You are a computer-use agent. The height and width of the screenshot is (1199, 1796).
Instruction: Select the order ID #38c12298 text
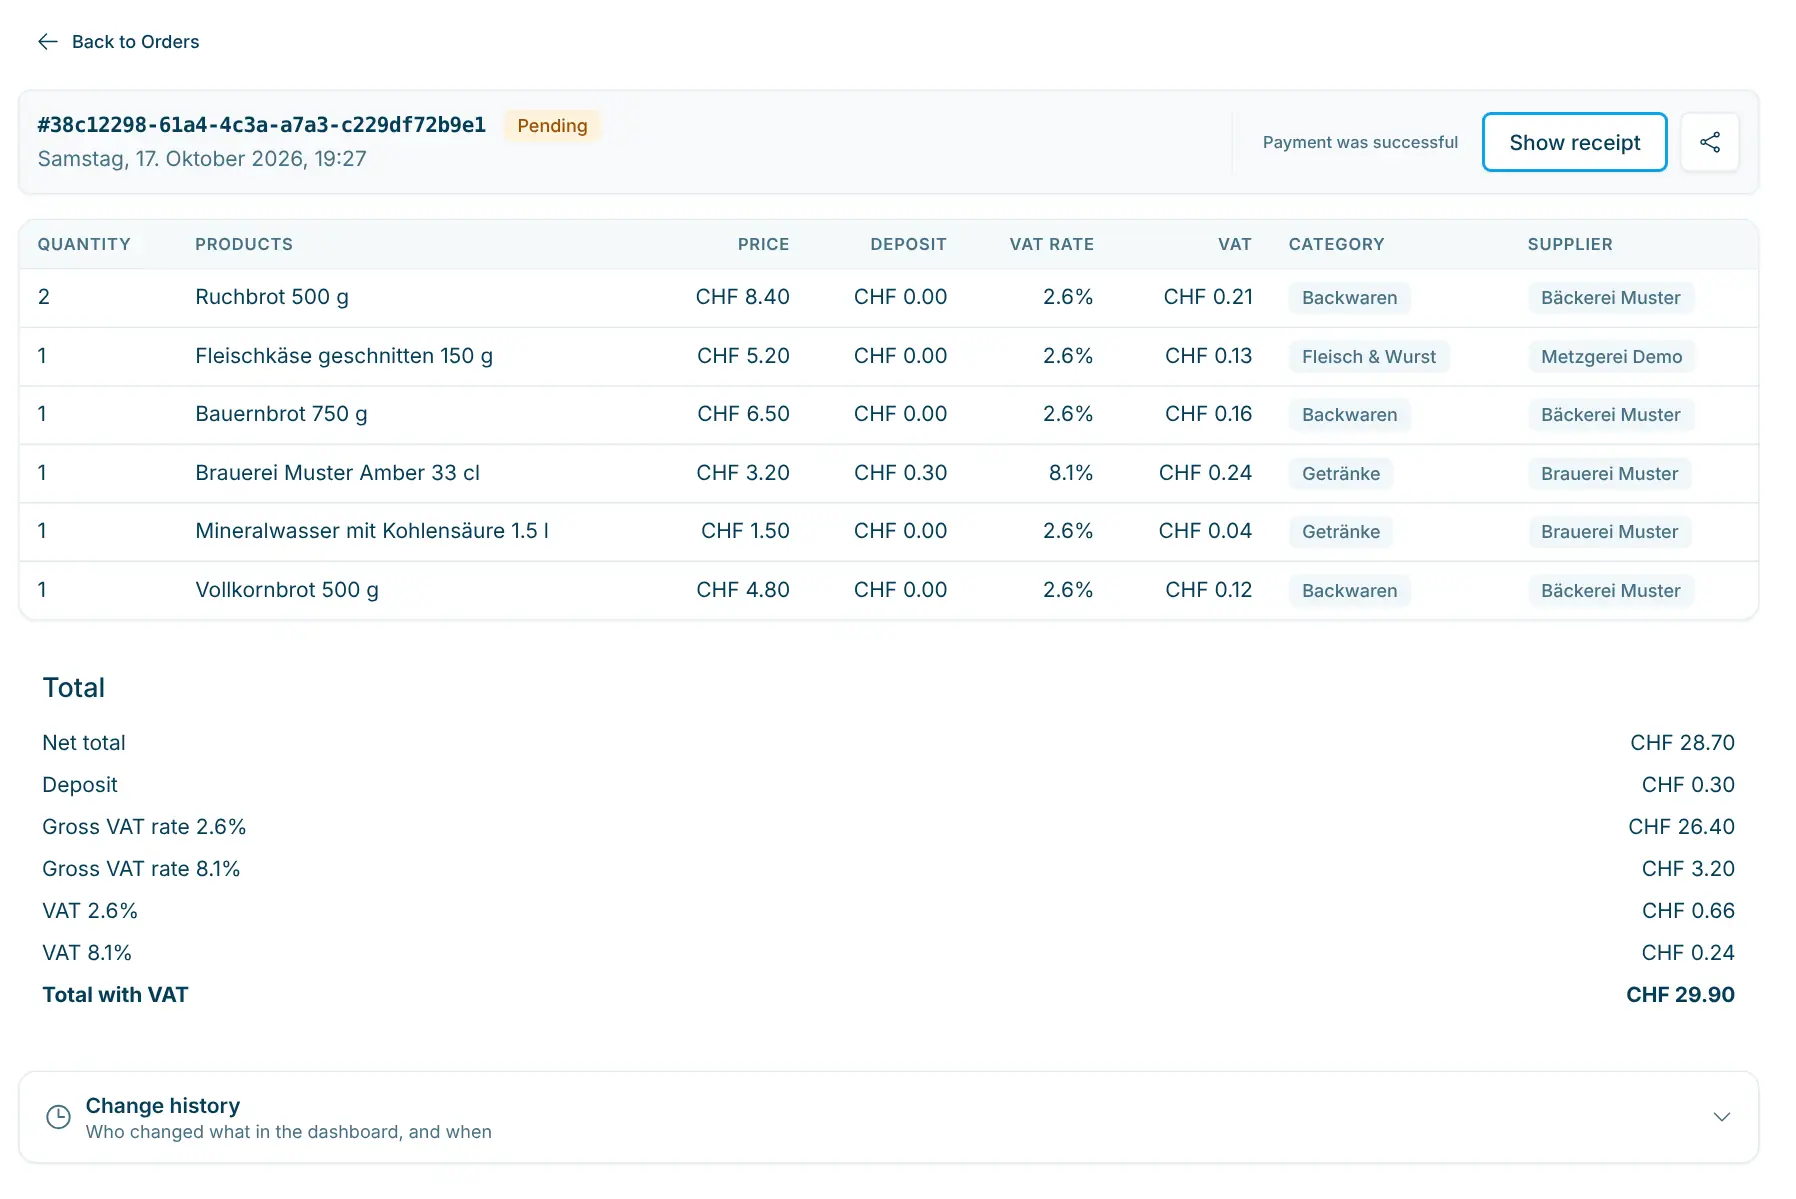261,125
